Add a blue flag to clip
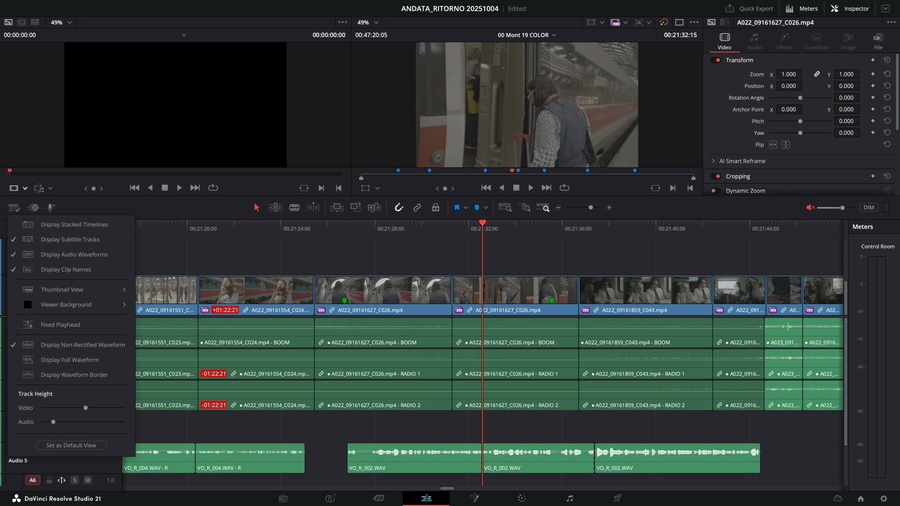Viewport: 900px width, 506px height. click(x=457, y=208)
